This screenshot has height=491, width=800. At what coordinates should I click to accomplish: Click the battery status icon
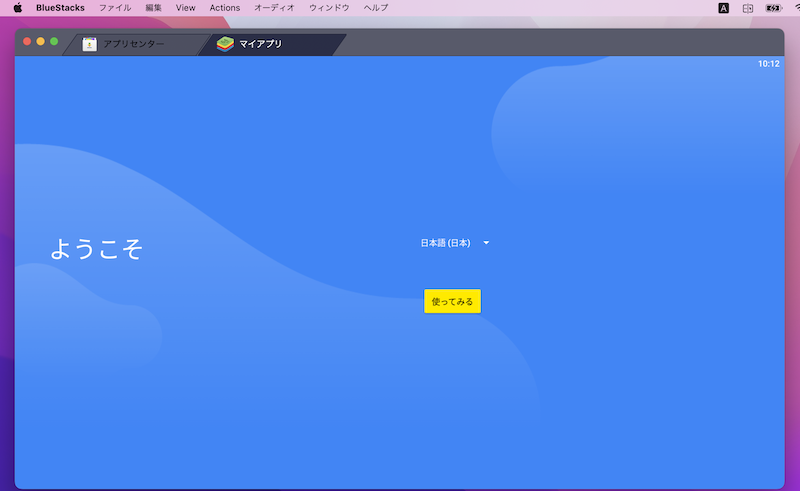pos(773,8)
